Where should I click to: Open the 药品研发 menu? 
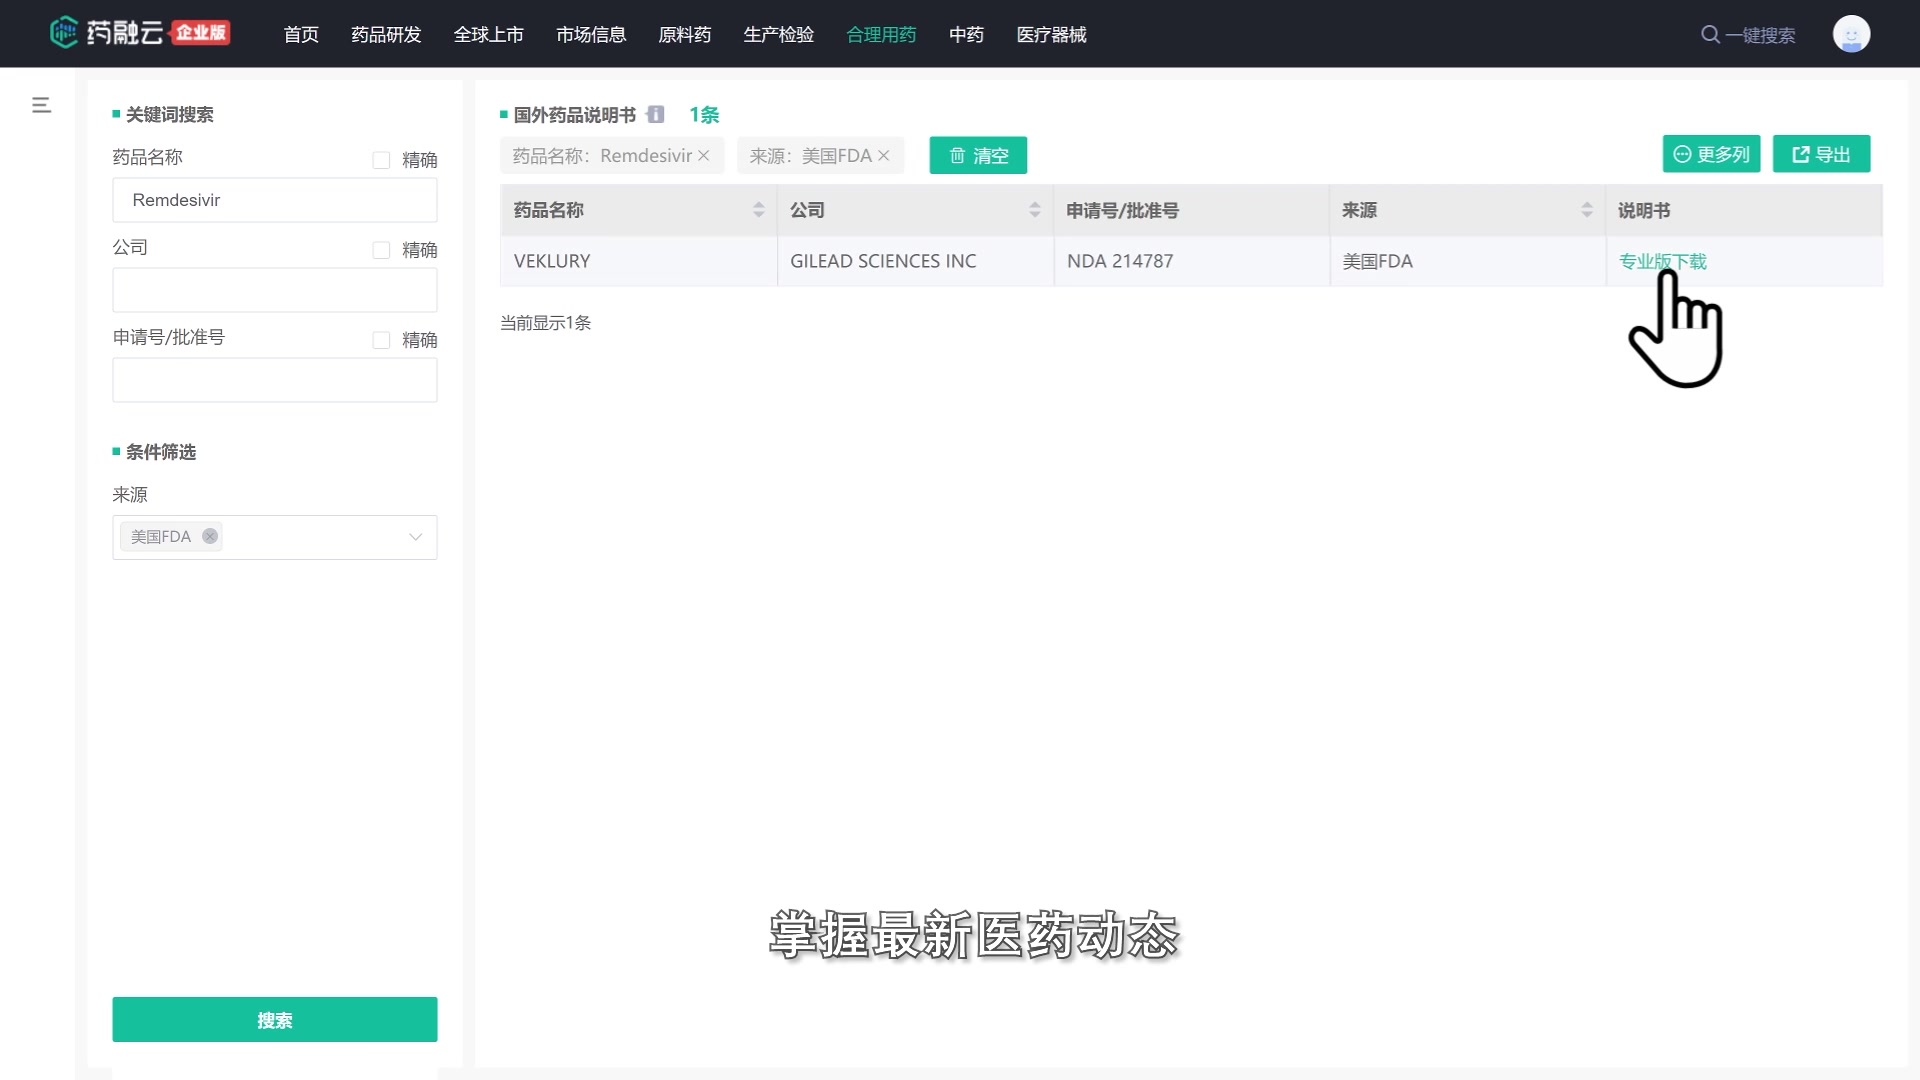[386, 35]
